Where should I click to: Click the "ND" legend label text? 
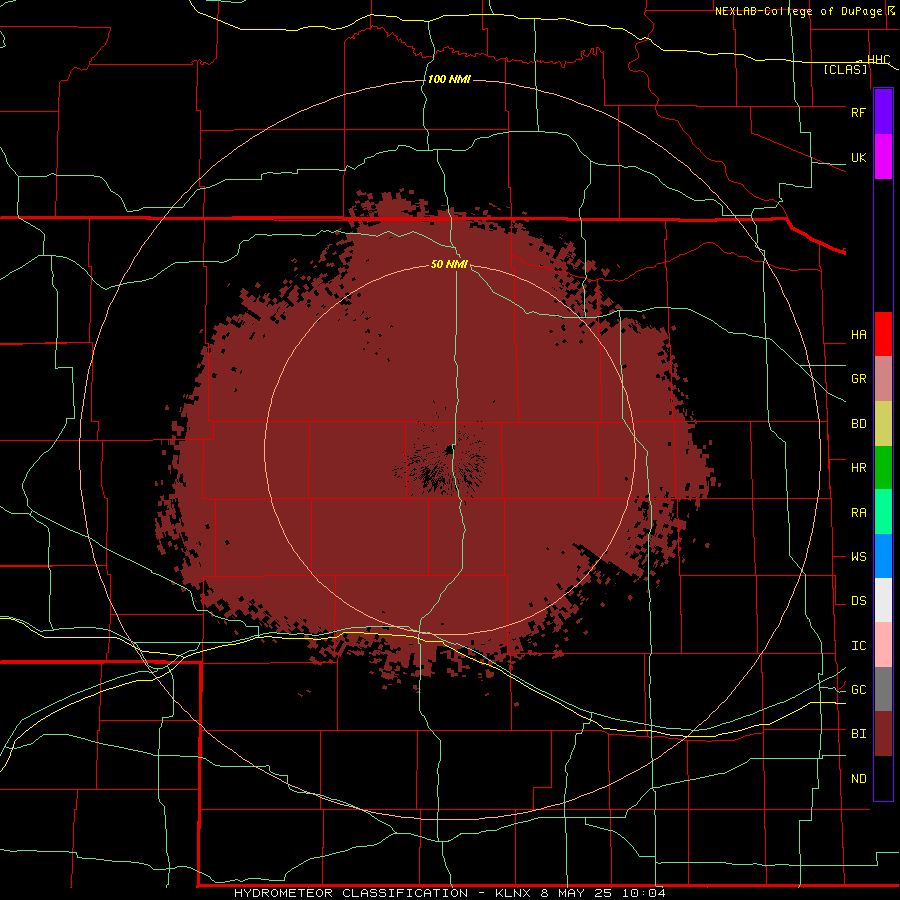coord(858,779)
